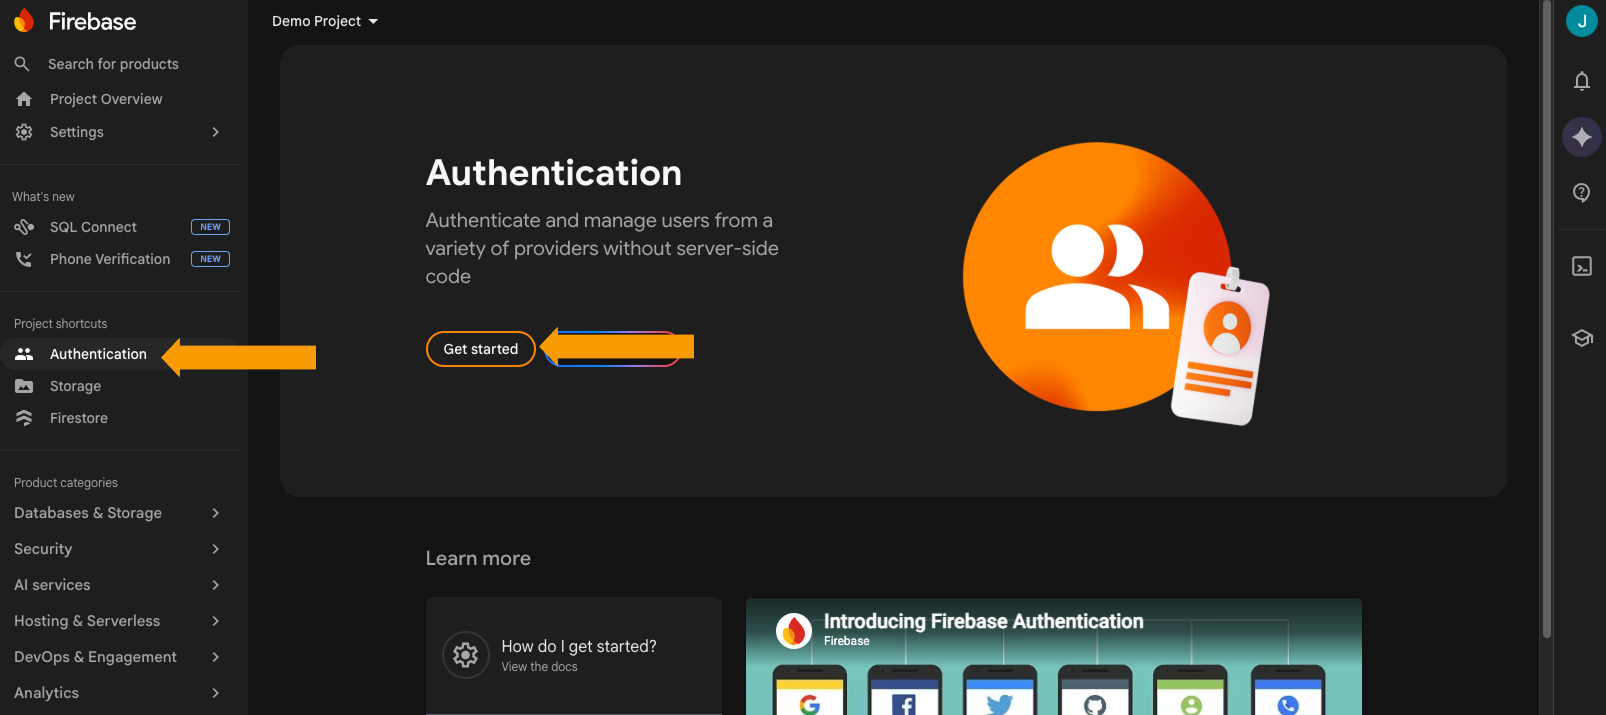This screenshot has width=1606, height=715.
Task: Click the 'View the docs' text
Action: point(539,667)
